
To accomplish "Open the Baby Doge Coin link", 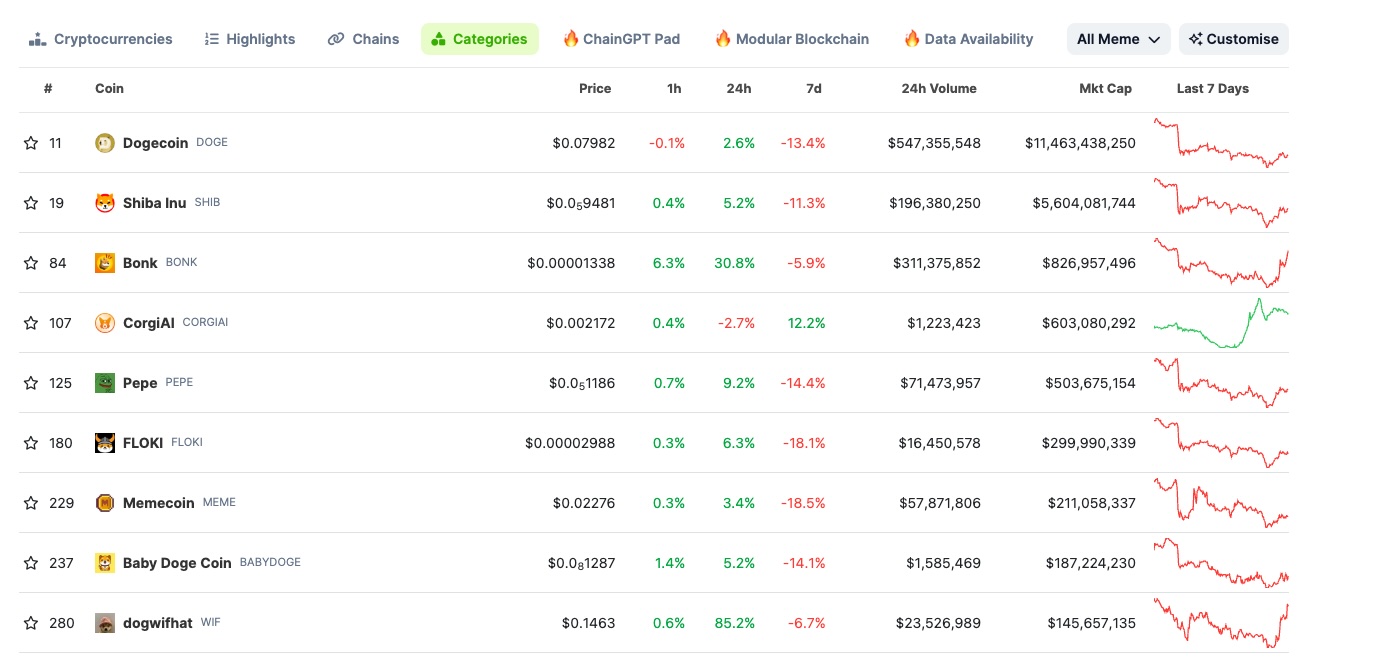I will coord(177,563).
